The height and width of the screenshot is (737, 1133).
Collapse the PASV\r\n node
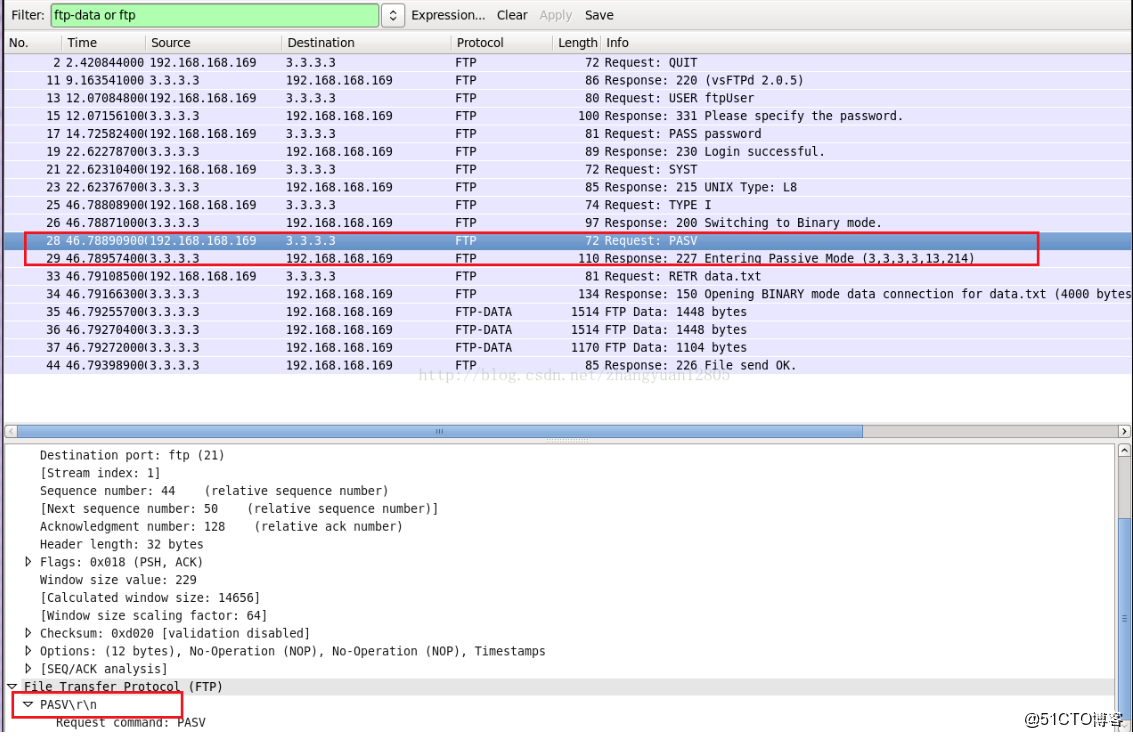(x=28, y=704)
